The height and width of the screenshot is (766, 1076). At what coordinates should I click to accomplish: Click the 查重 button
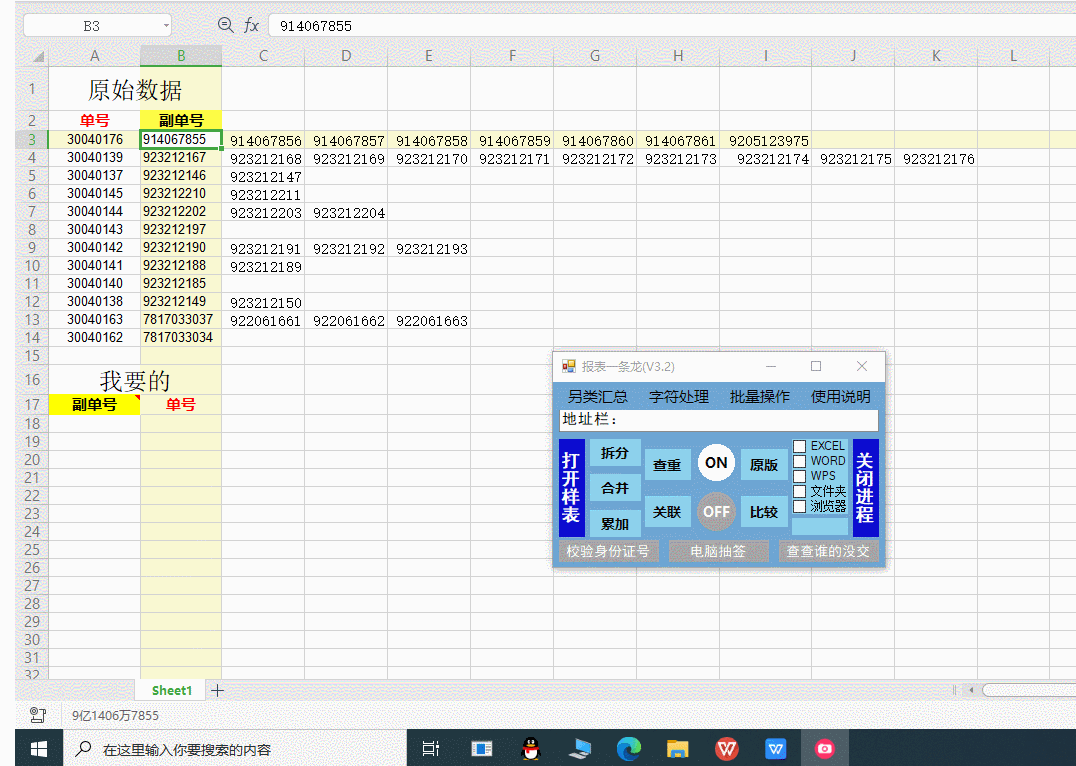click(667, 465)
